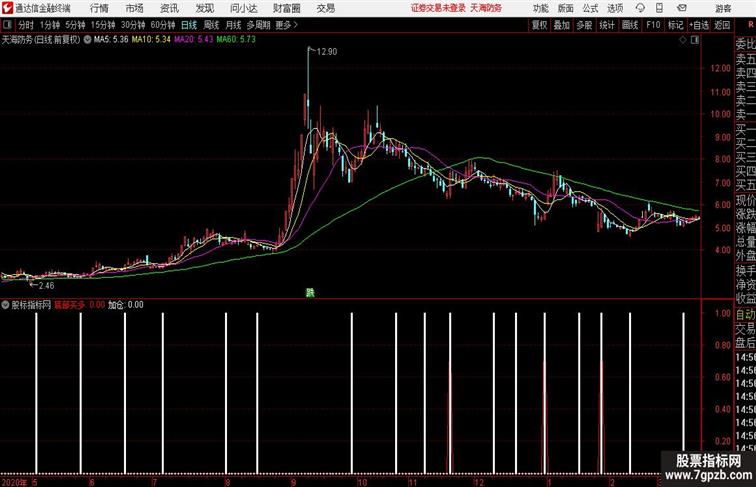Open the mail message icon
The image size is (756, 487).
pyautogui.click(x=682, y=8)
